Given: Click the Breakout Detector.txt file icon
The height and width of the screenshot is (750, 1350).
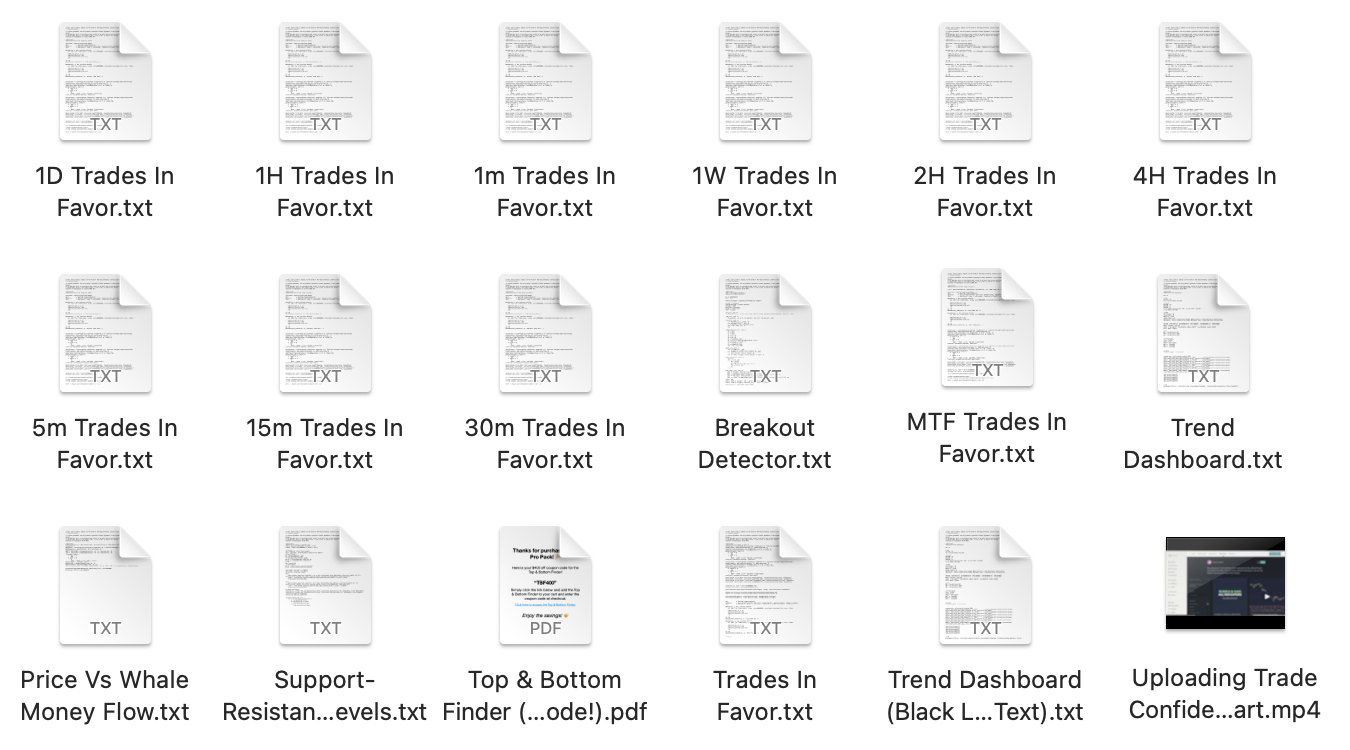Looking at the screenshot, I should click(765, 334).
